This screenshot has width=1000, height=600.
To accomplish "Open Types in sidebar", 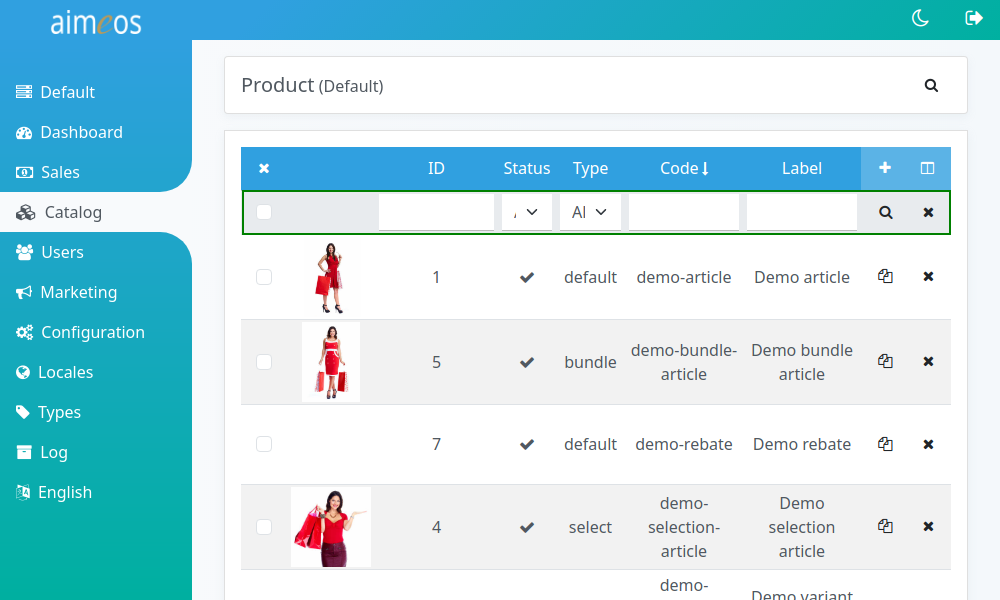I will (x=48, y=413).
